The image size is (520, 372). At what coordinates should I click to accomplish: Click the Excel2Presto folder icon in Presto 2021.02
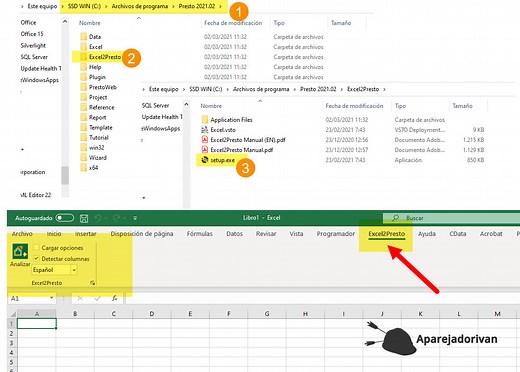coord(83,57)
